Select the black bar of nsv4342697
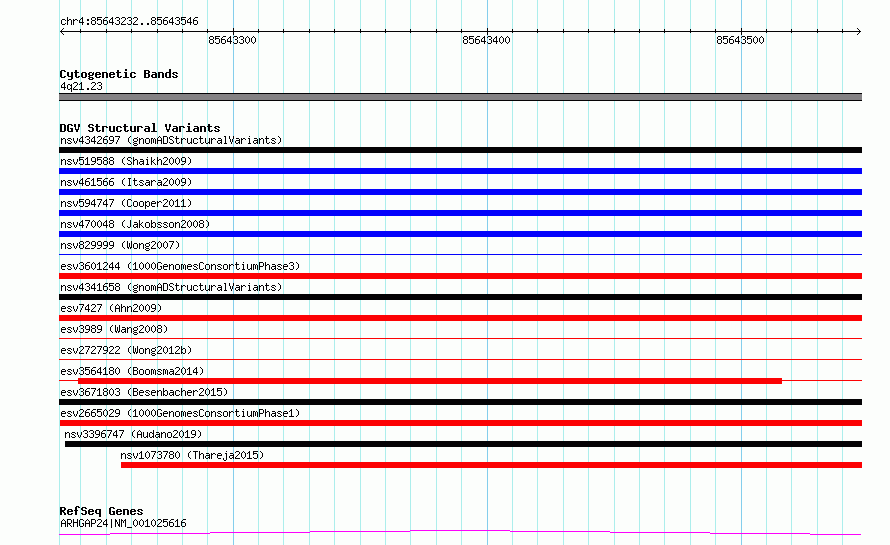 [x=460, y=150]
